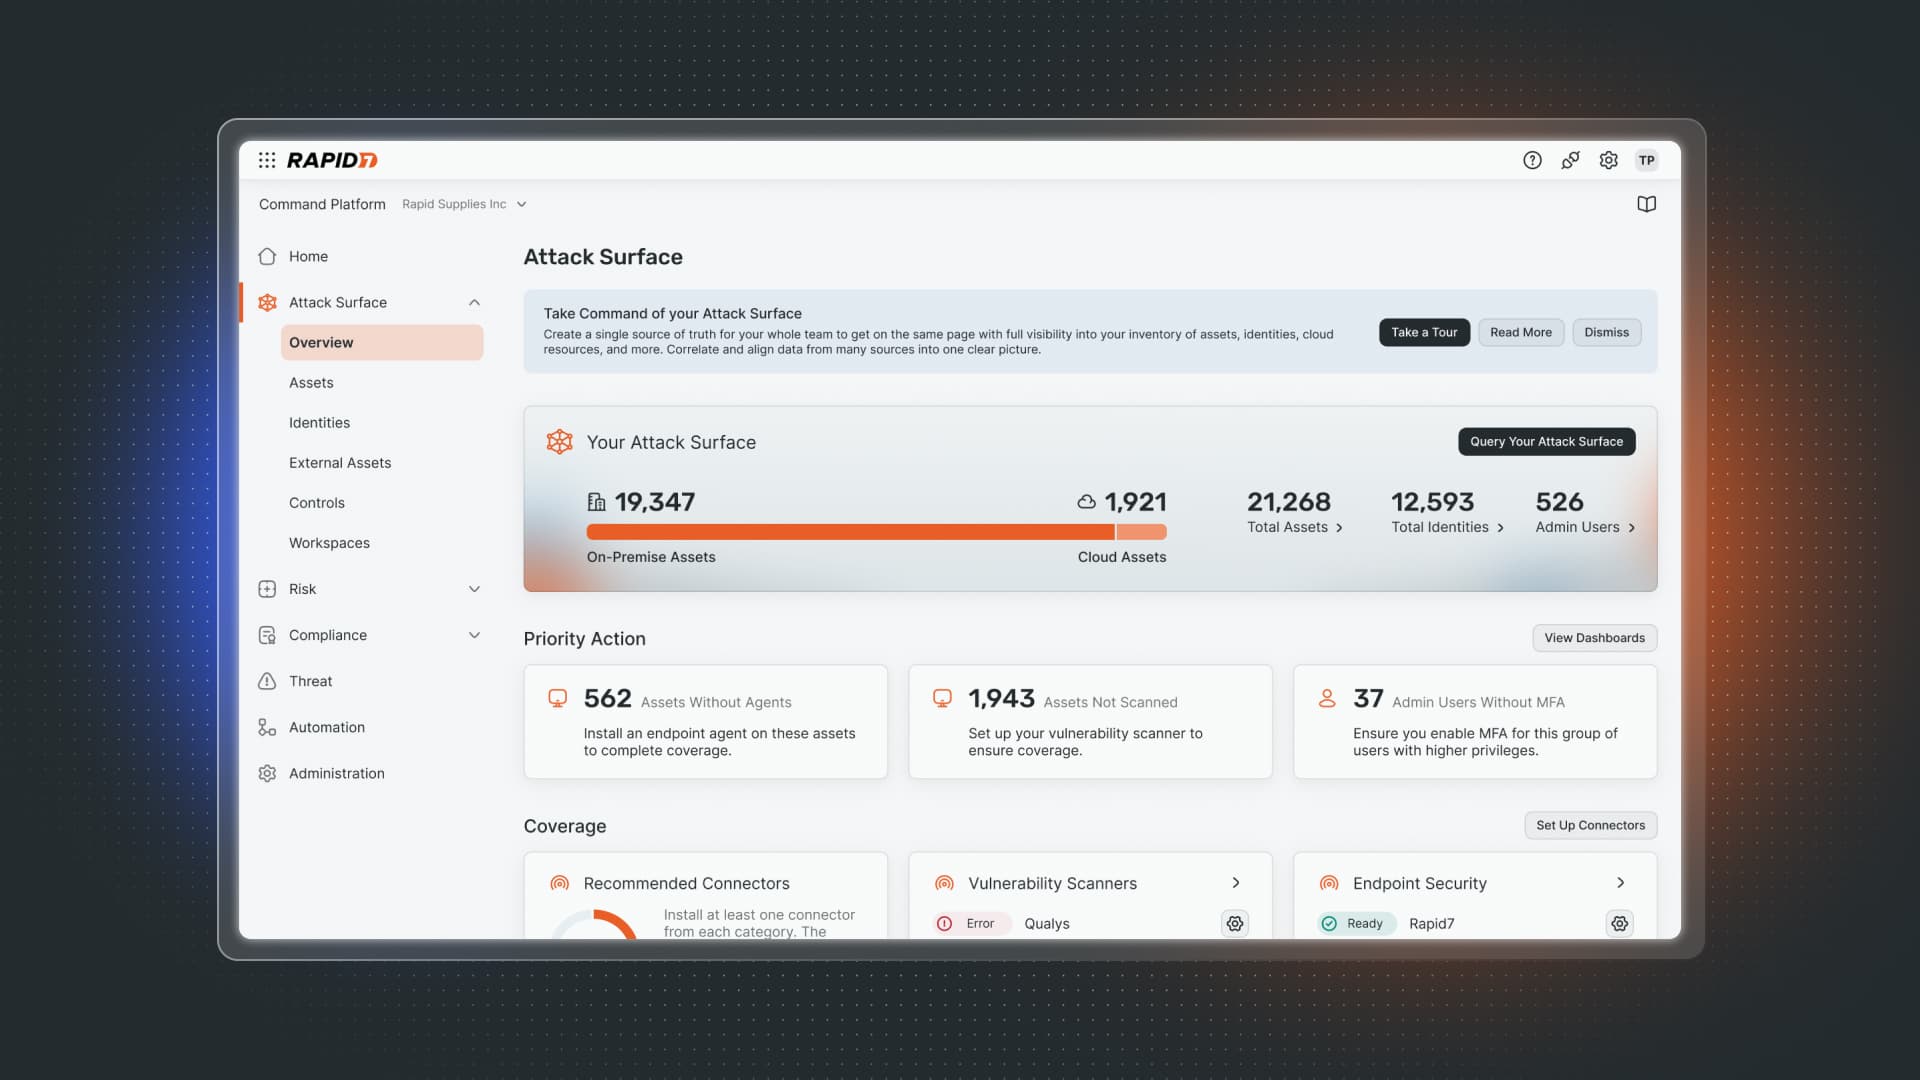Click the on-premise assets progress bar

click(x=850, y=532)
